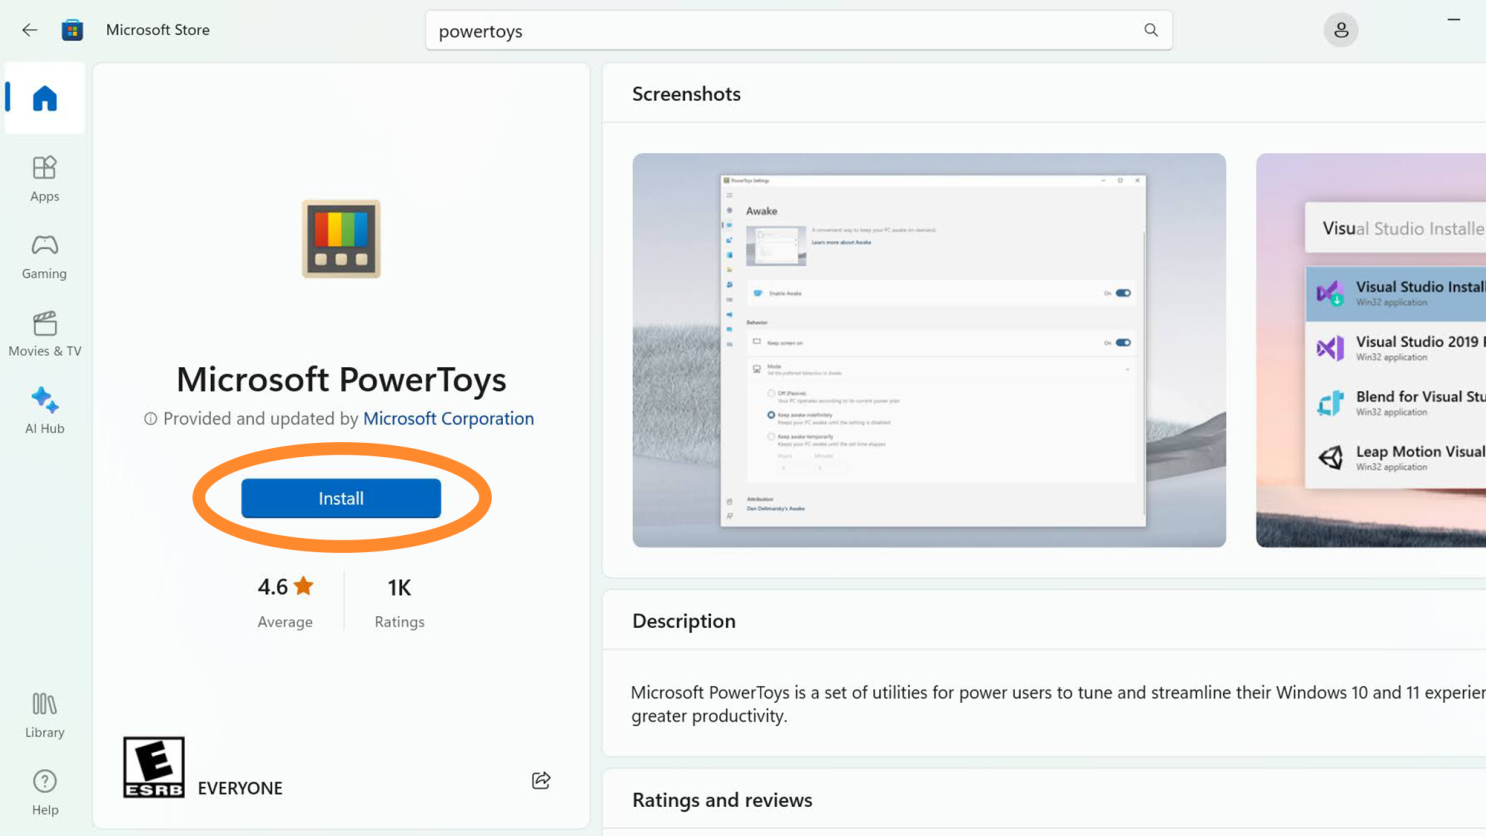Click inside the powertoys search field
Image resolution: width=1486 pixels, height=836 pixels.
click(x=700, y=31)
